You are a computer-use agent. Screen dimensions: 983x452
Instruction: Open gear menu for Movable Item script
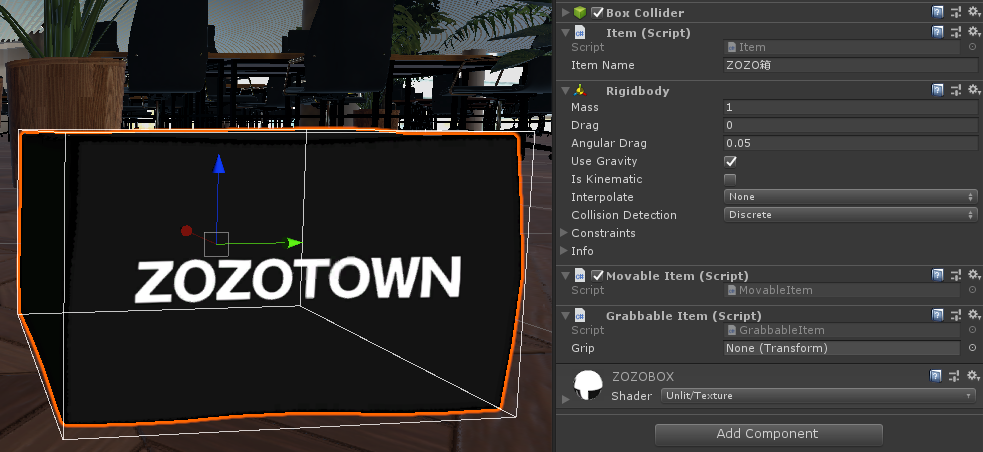tap(974, 275)
